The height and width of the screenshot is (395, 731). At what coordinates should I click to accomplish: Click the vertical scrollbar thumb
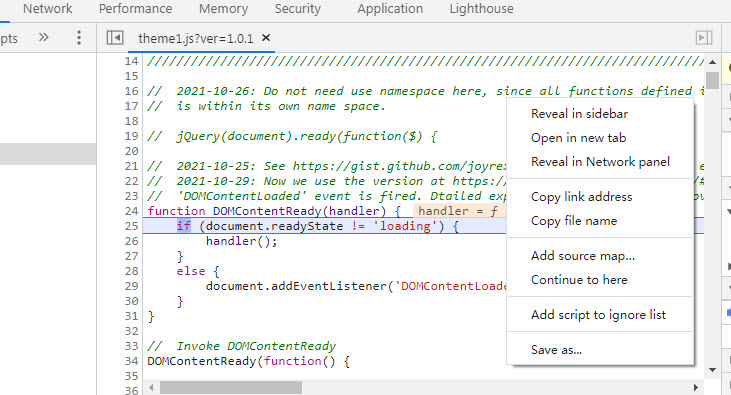click(x=712, y=80)
